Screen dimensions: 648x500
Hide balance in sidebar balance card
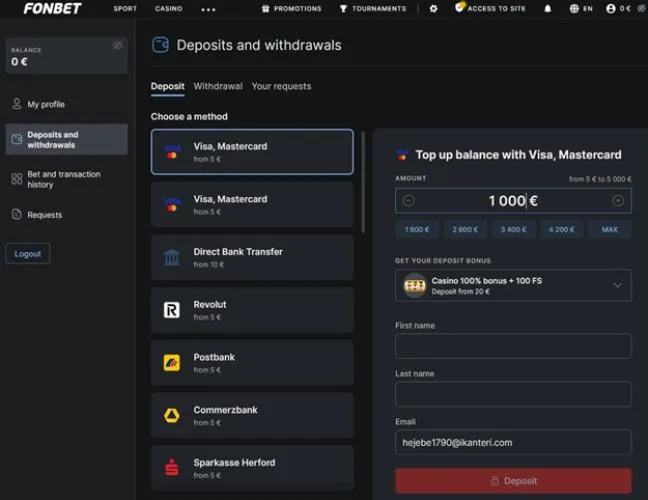118,45
